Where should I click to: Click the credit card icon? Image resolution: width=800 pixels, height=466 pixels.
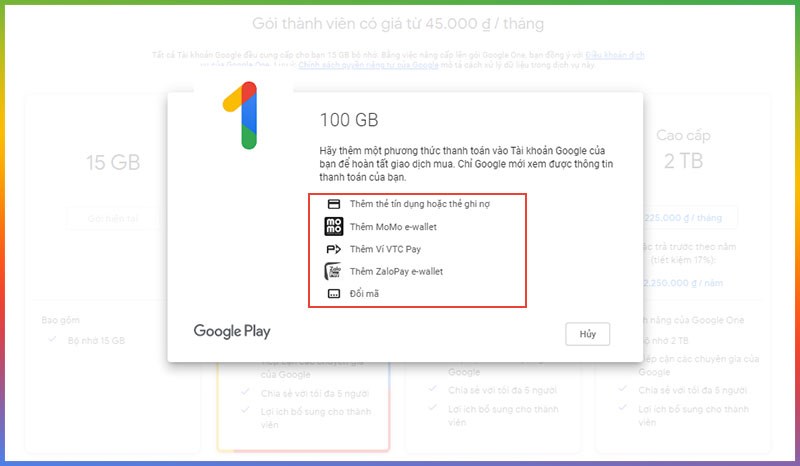pos(333,204)
